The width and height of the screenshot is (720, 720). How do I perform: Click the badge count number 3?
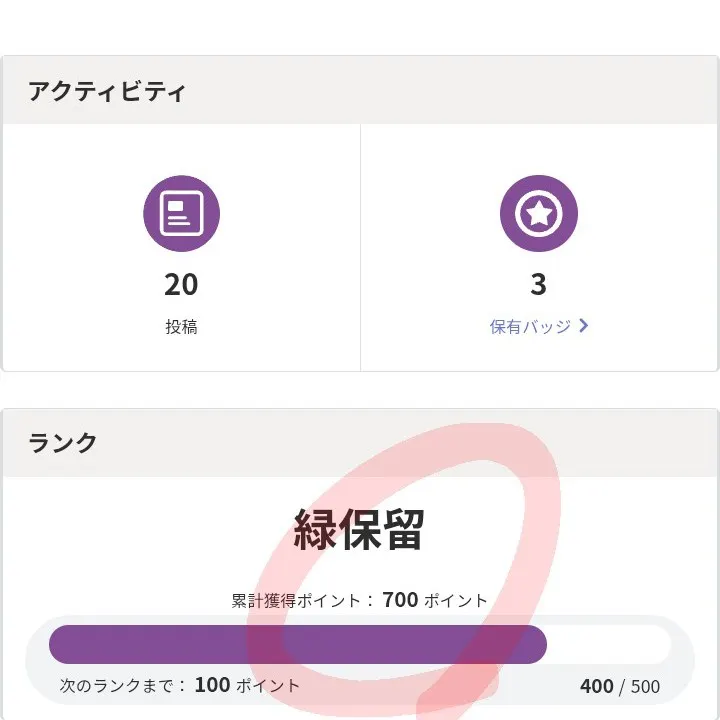pos(538,285)
